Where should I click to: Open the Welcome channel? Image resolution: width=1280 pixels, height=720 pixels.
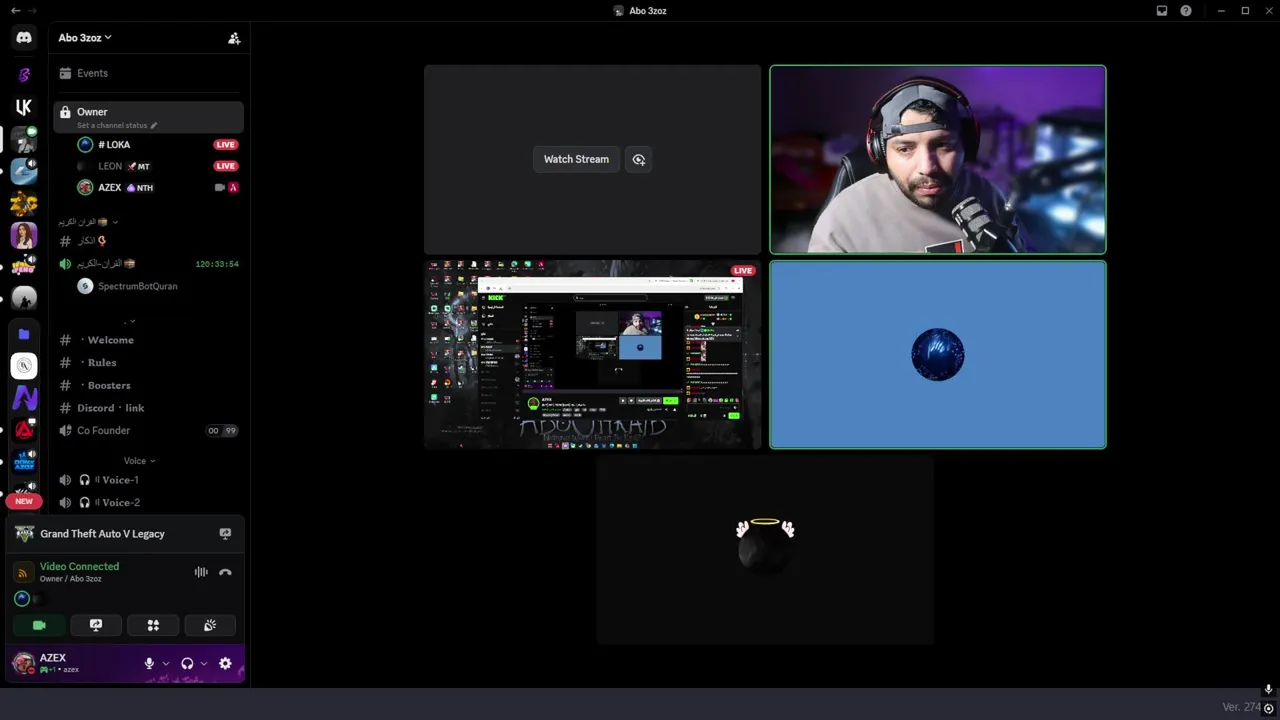148,340
